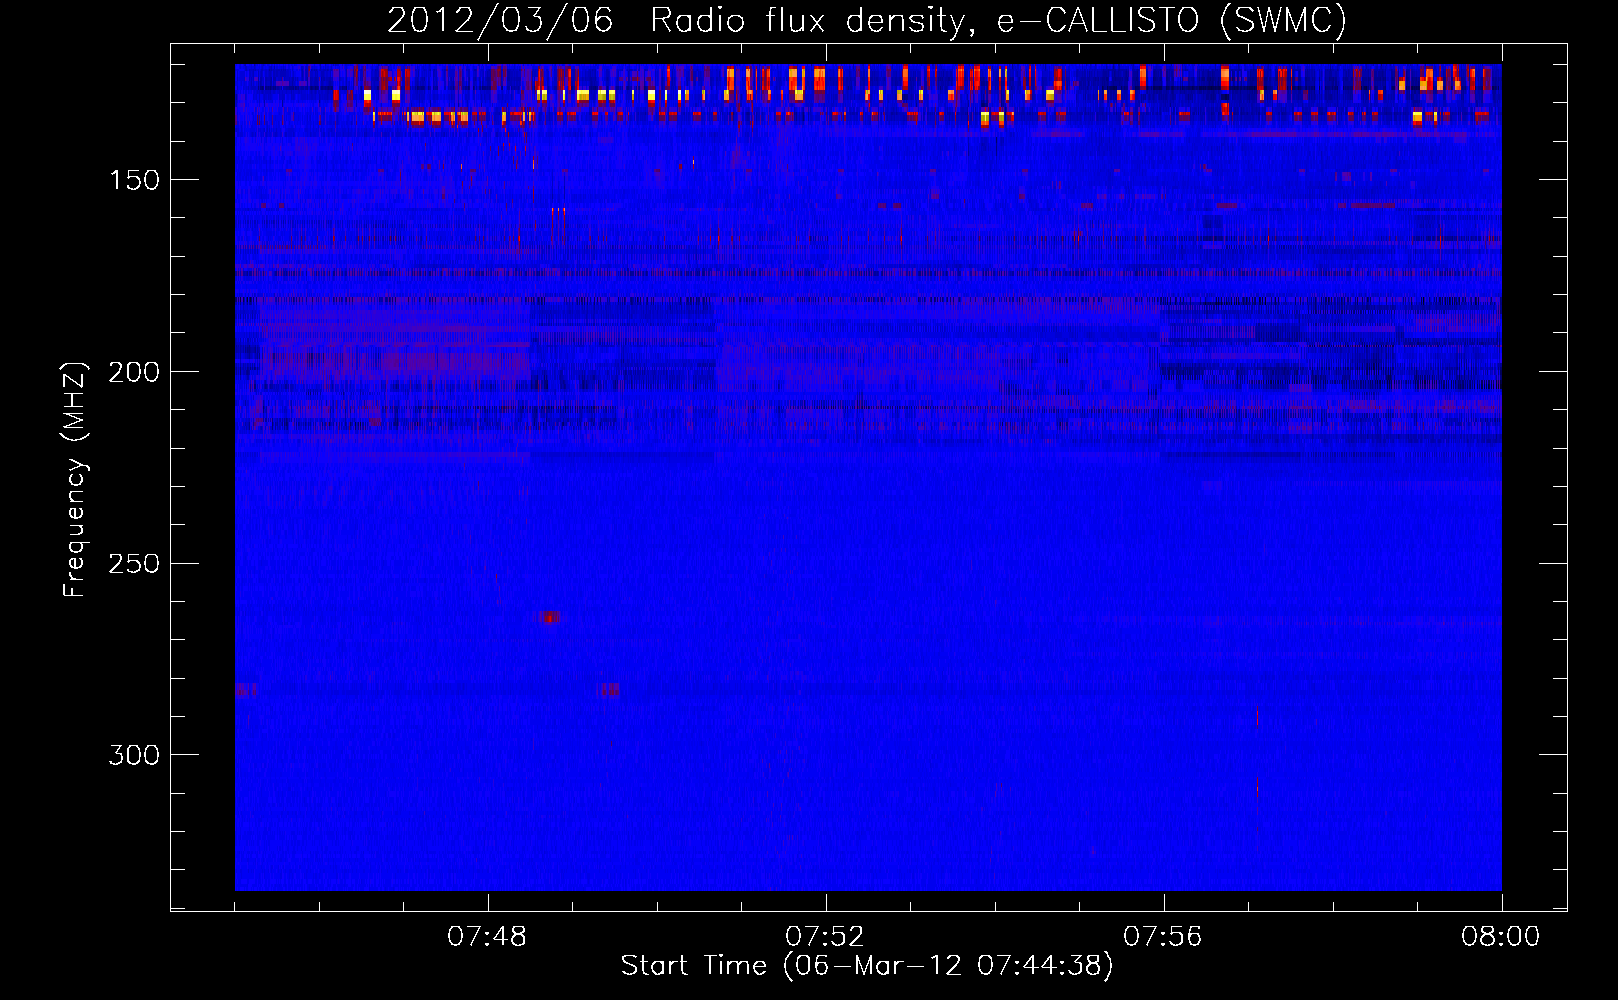Image resolution: width=1618 pixels, height=1000 pixels.
Task: Click the 200 frequency tick label
Action: [134, 372]
